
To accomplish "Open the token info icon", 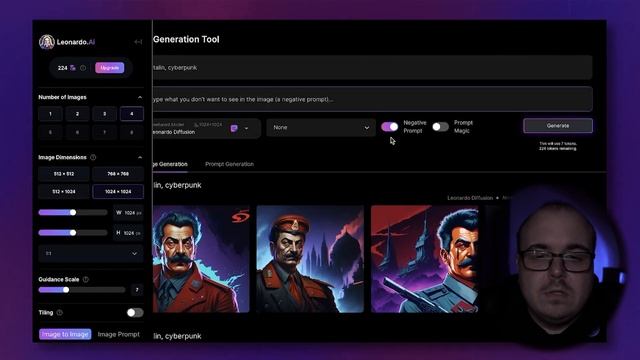I will (83, 68).
